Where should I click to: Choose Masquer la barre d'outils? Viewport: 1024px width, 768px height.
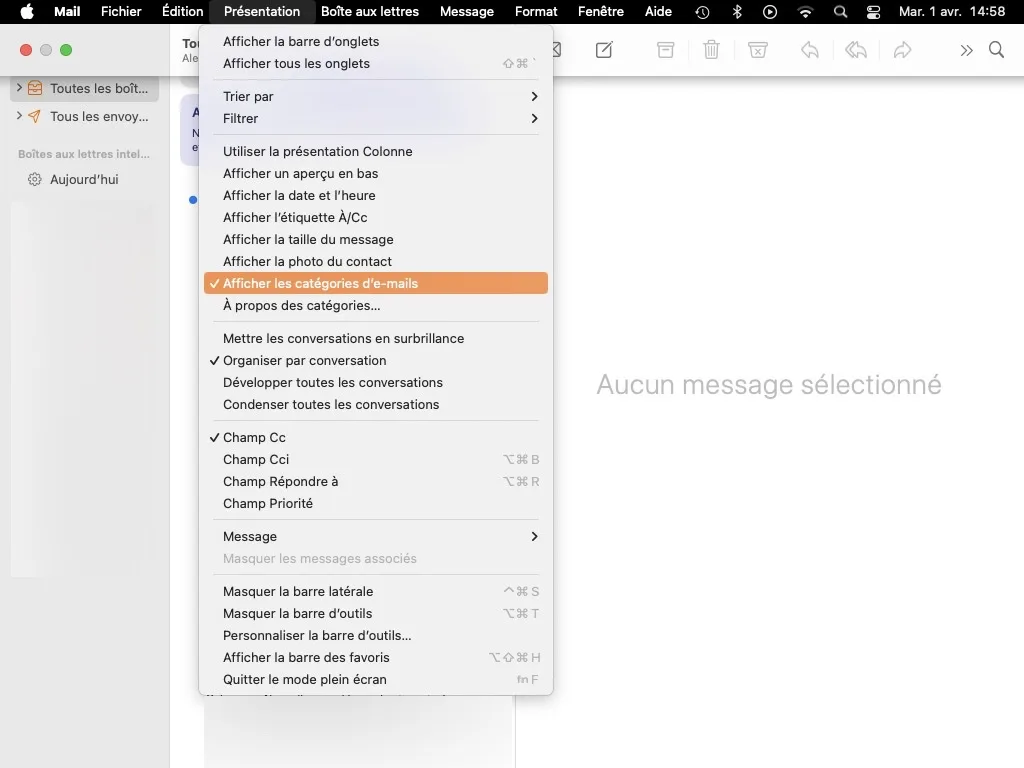pyautogui.click(x=376, y=613)
